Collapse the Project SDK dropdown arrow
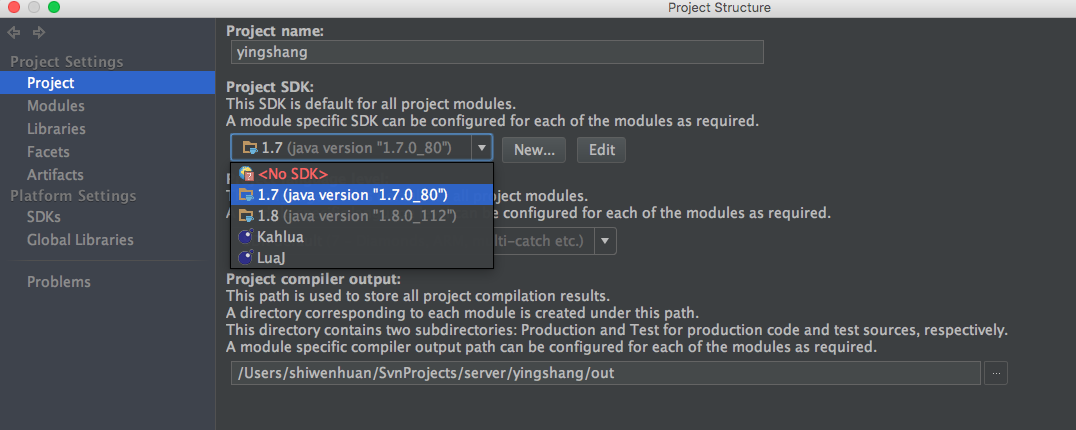 (x=481, y=148)
